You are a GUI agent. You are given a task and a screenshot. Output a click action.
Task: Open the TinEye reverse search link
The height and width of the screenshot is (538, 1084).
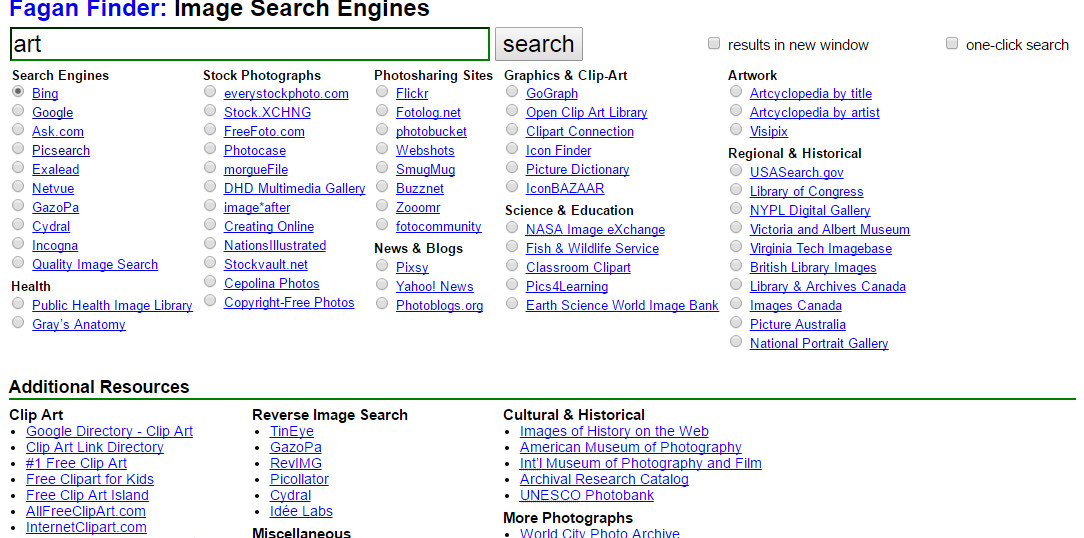click(x=292, y=431)
